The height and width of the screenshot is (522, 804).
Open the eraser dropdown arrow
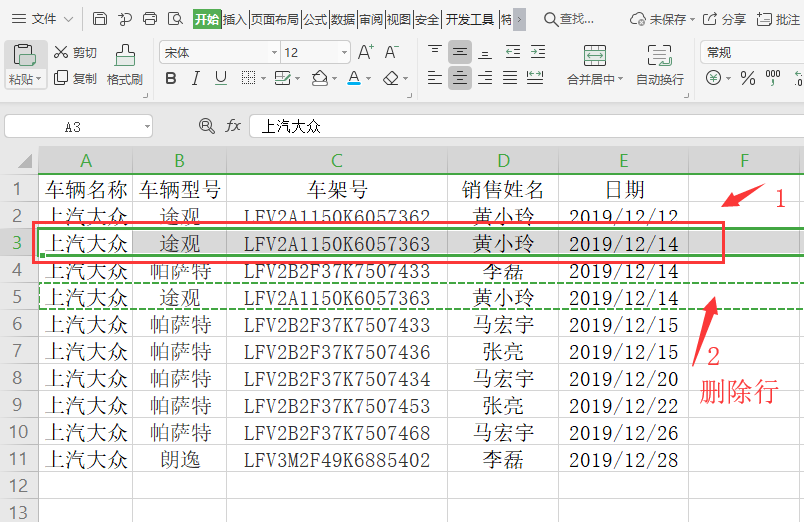(x=405, y=79)
